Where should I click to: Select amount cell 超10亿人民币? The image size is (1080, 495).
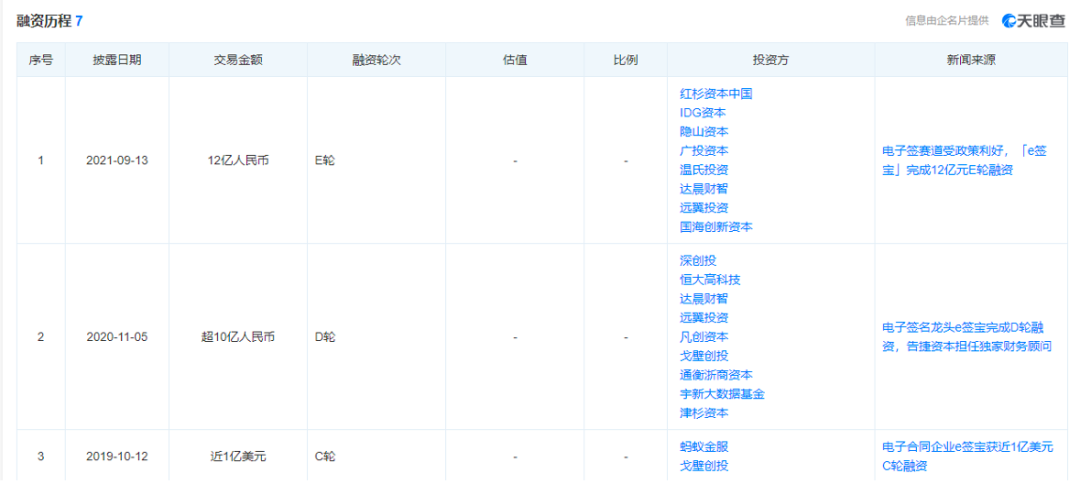point(238,337)
